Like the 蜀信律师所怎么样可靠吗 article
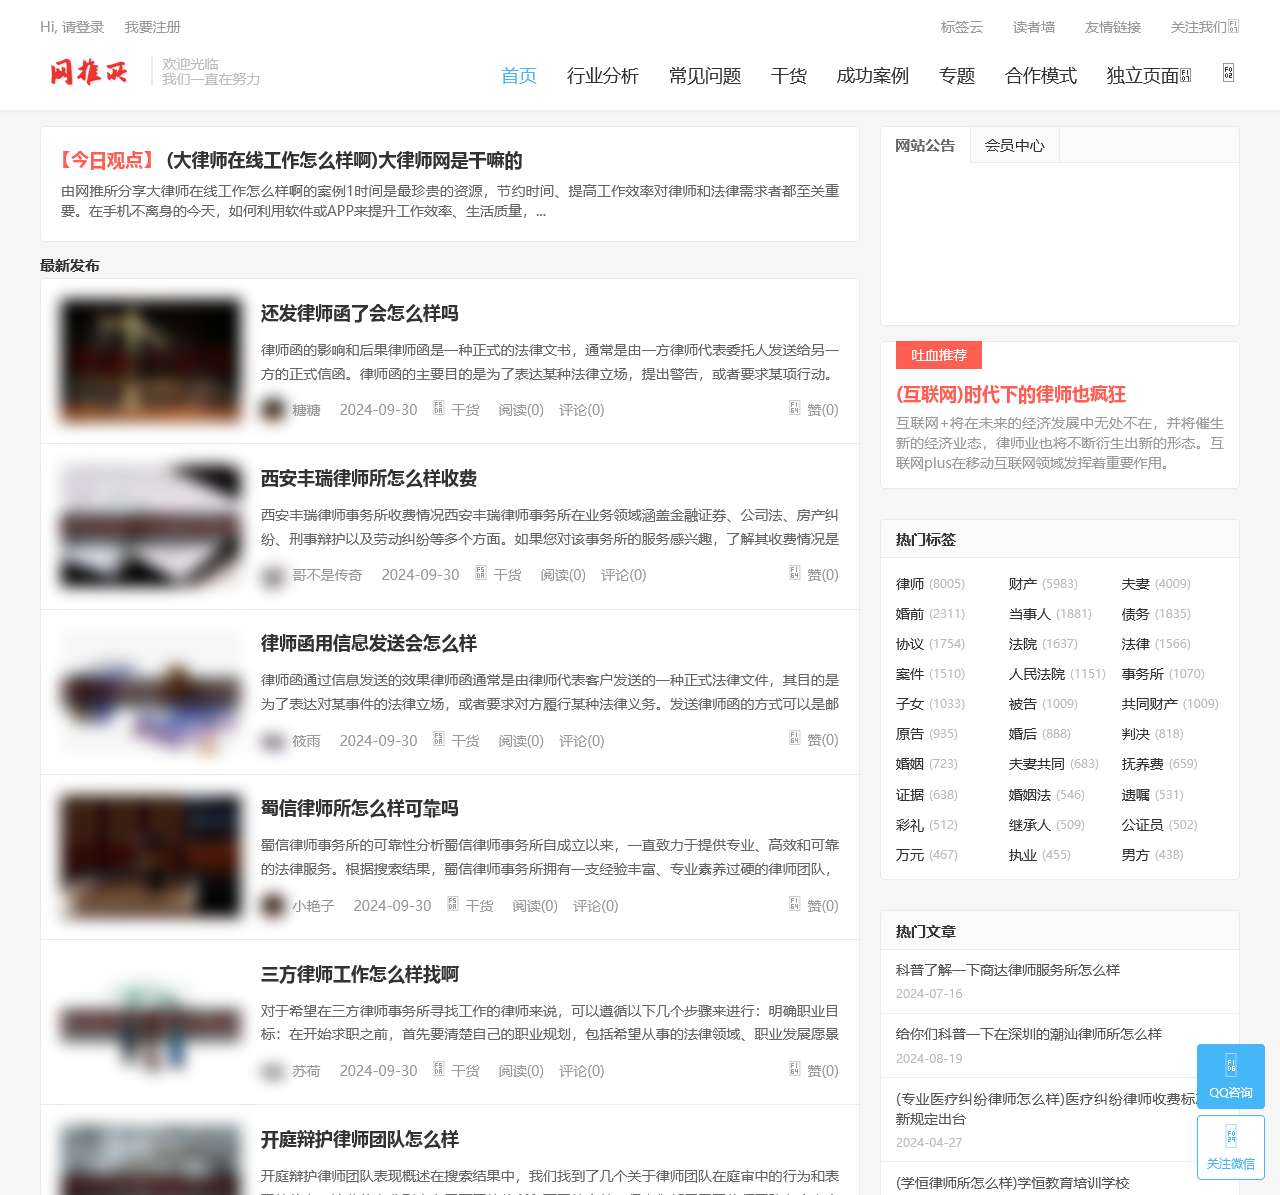Viewport: 1280px width, 1195px height. [814, 905]
